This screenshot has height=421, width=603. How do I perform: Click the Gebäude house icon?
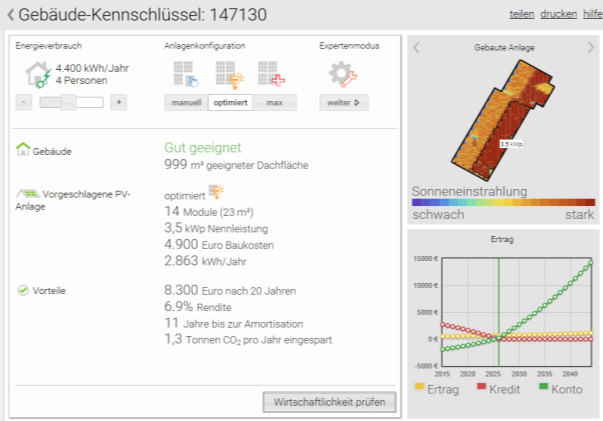coord(24,150)
